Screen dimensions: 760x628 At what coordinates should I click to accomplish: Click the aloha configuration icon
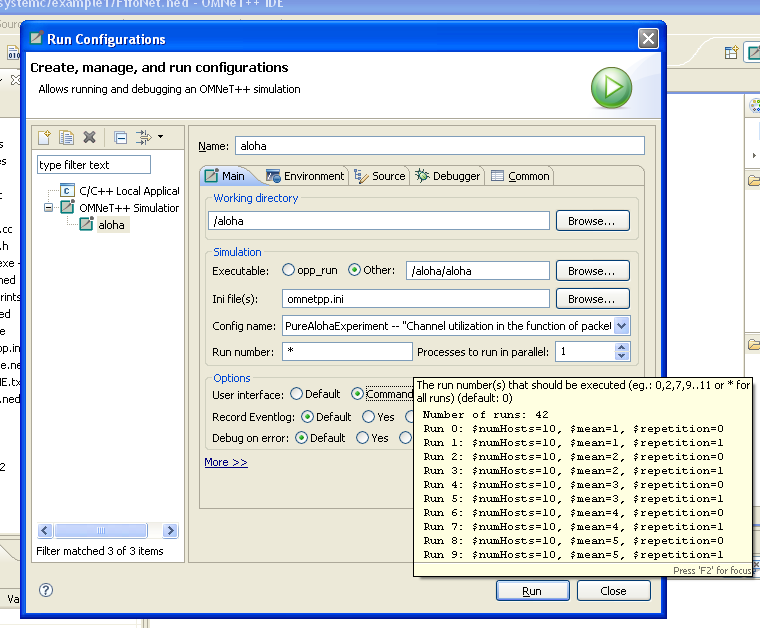tap(86, 224)
